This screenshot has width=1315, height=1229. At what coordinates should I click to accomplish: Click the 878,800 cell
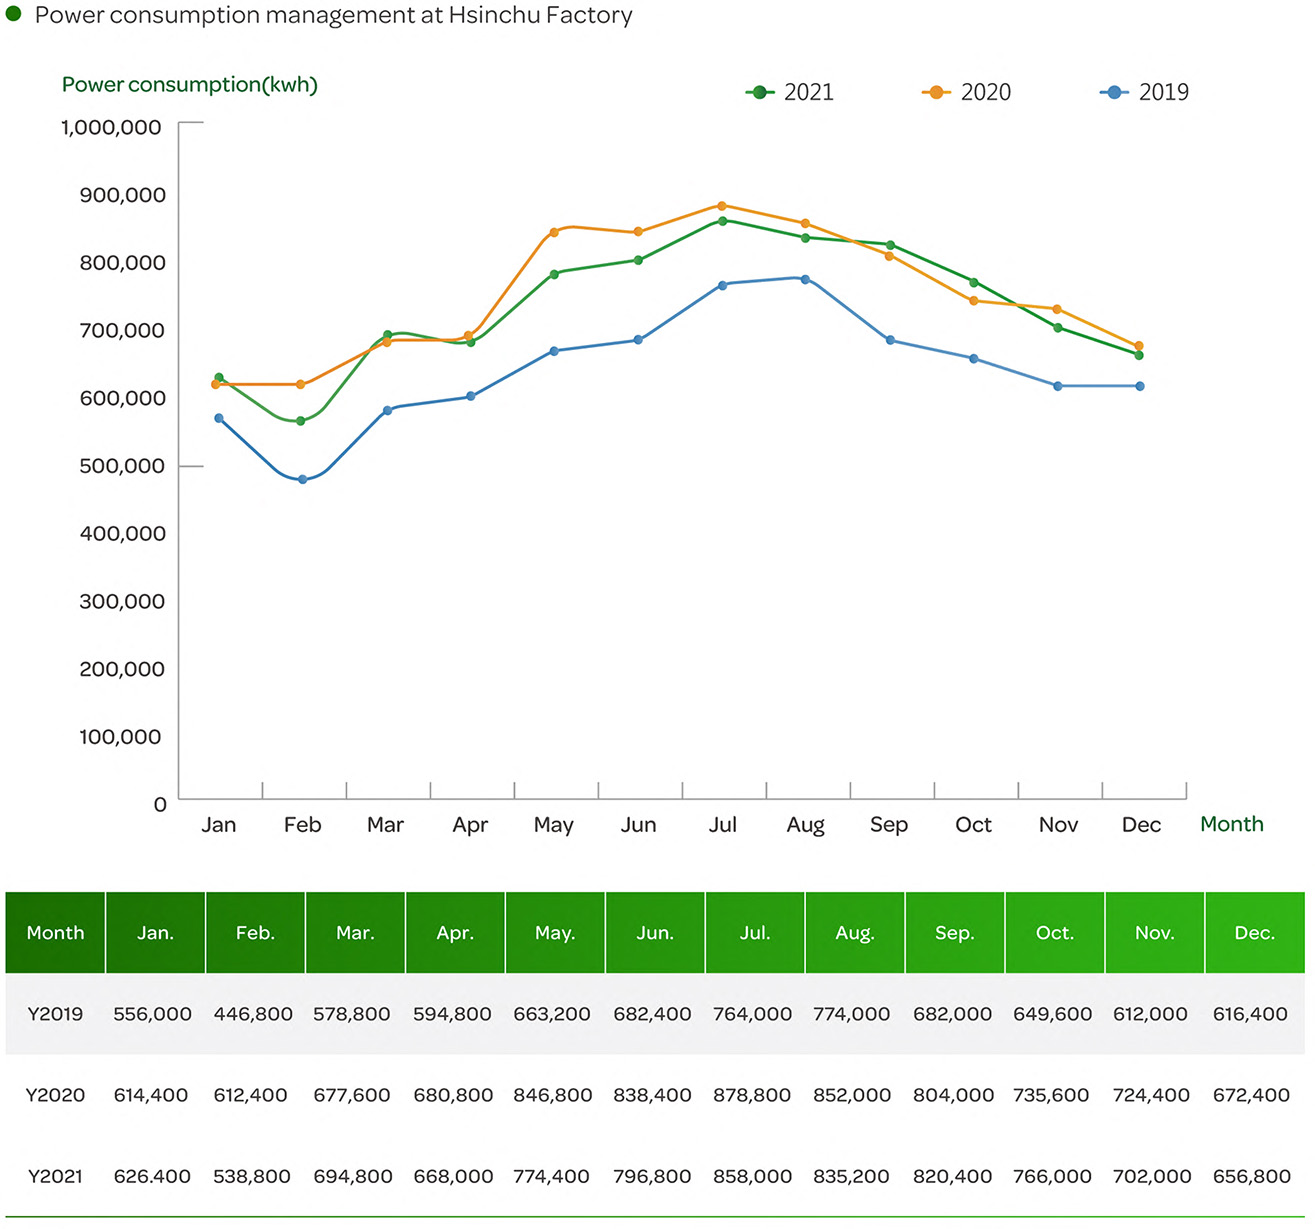click(x=752, y=1095)
